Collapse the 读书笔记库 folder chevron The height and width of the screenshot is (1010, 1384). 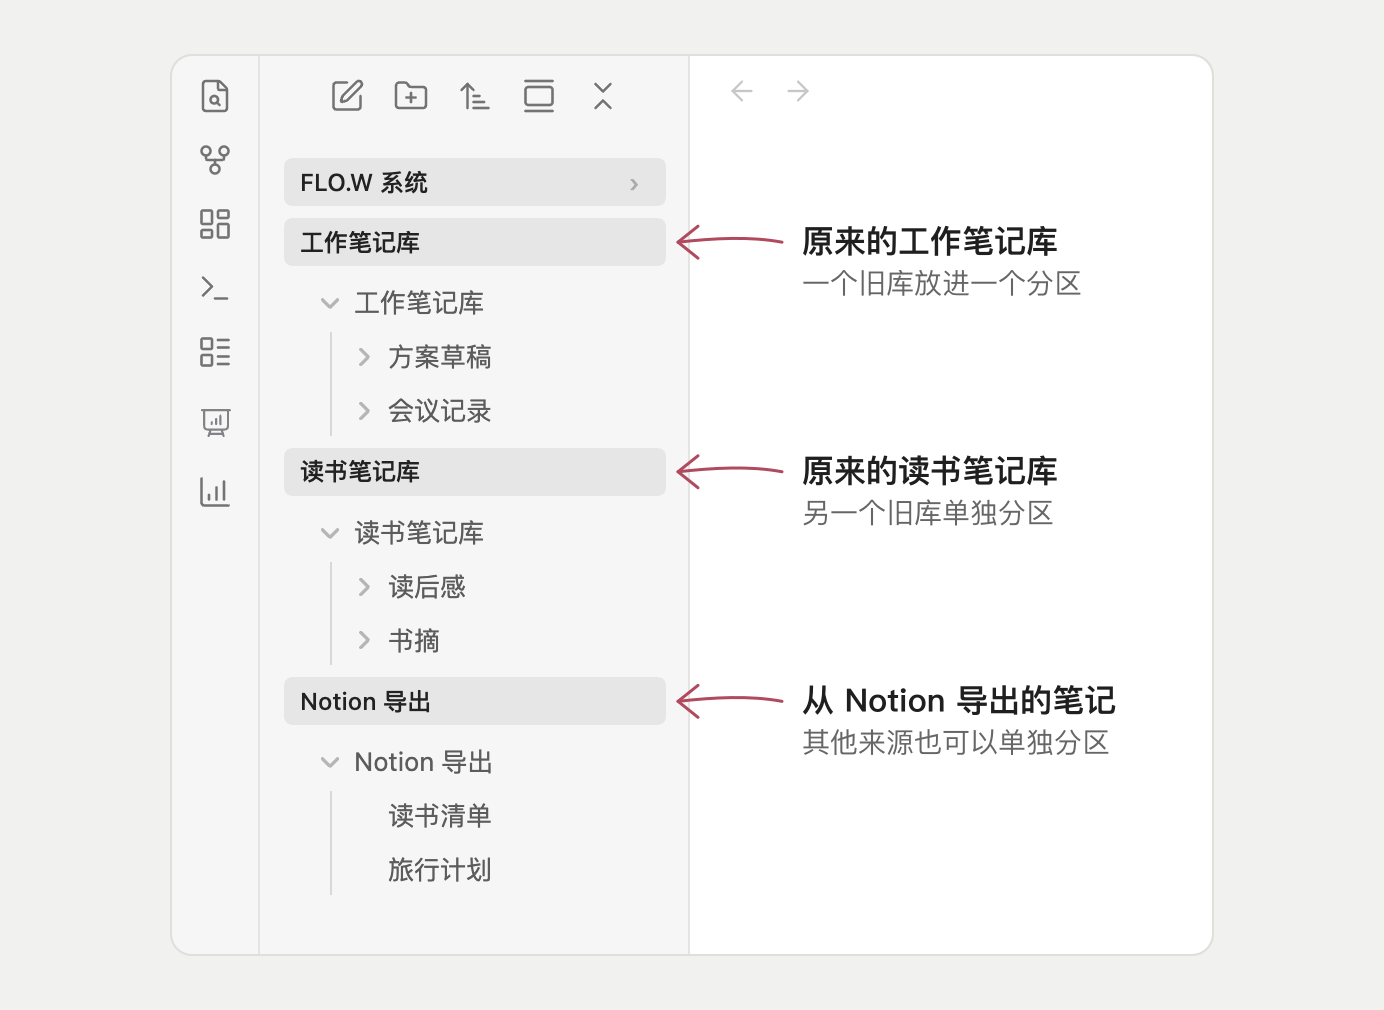tap(329, 533)
